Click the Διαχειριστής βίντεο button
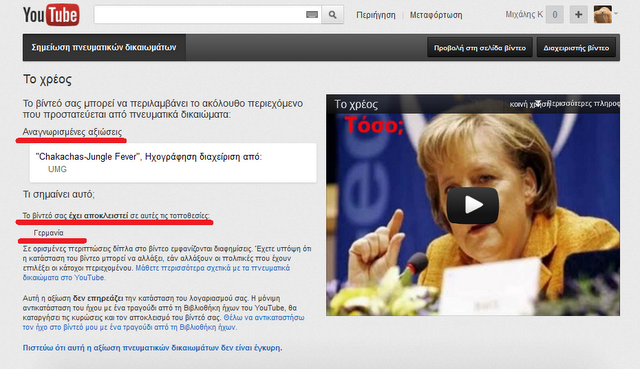Viewport: 640px width, 369px height. click(x=576, y=48)
